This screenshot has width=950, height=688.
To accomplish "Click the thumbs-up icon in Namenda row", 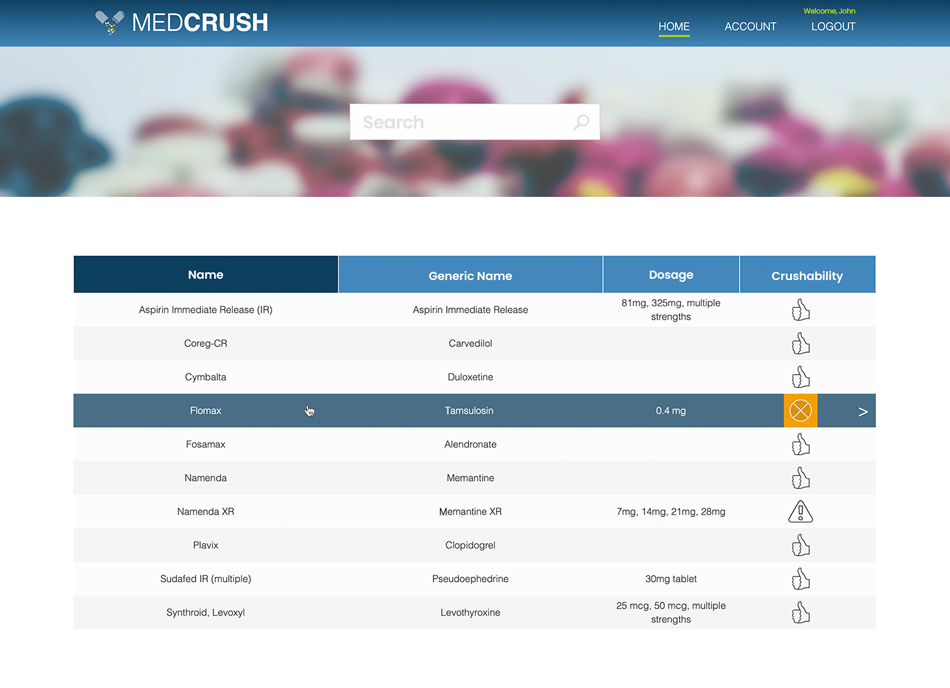I will [x=800, y=478].
